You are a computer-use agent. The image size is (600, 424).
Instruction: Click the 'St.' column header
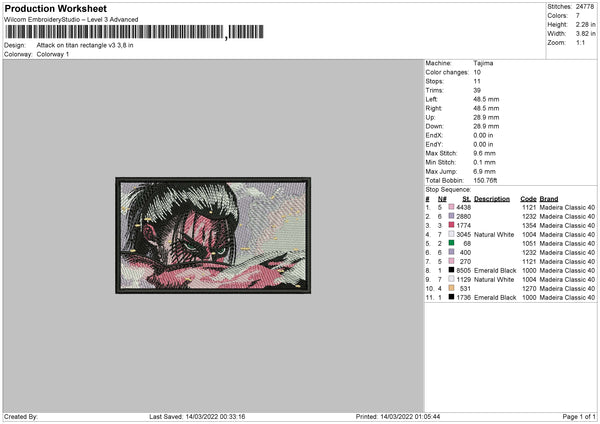[466, 199]
